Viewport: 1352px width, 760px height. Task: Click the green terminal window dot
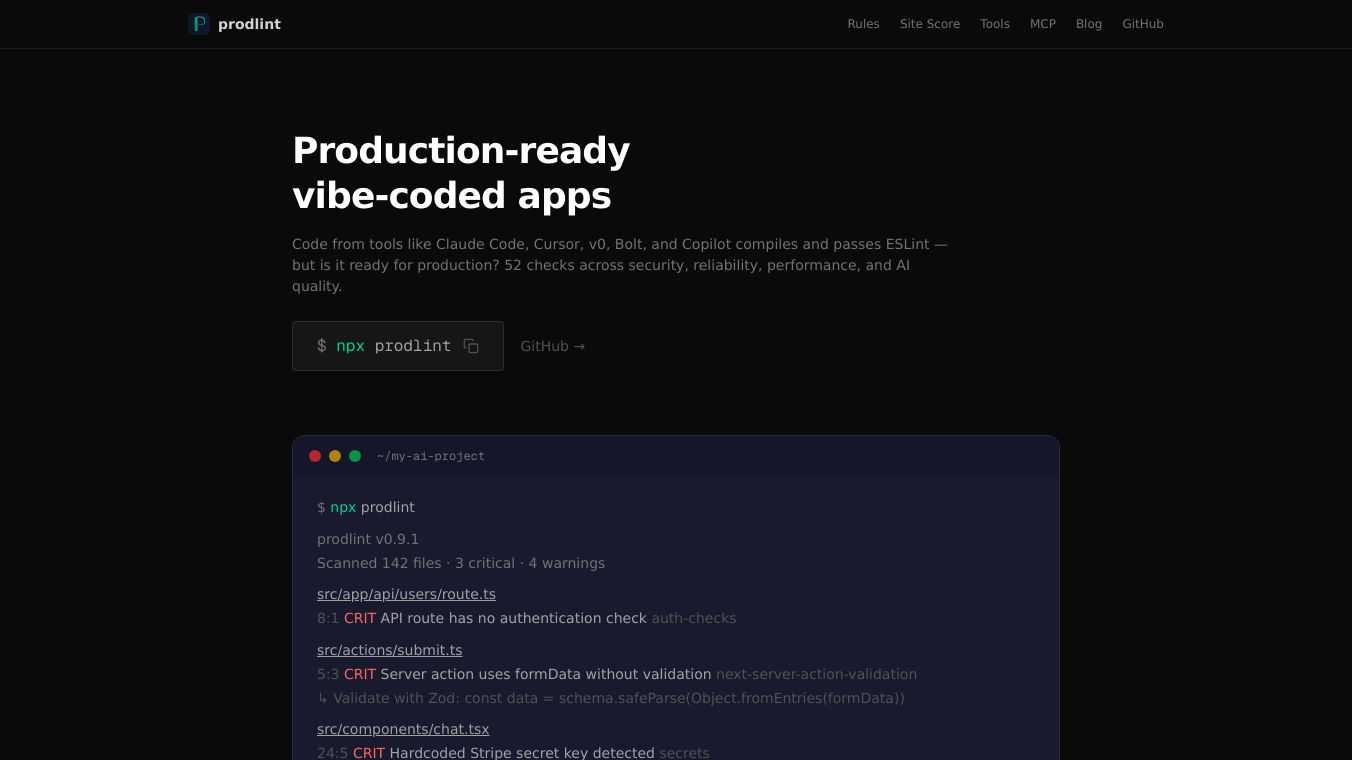coord(355,456)
